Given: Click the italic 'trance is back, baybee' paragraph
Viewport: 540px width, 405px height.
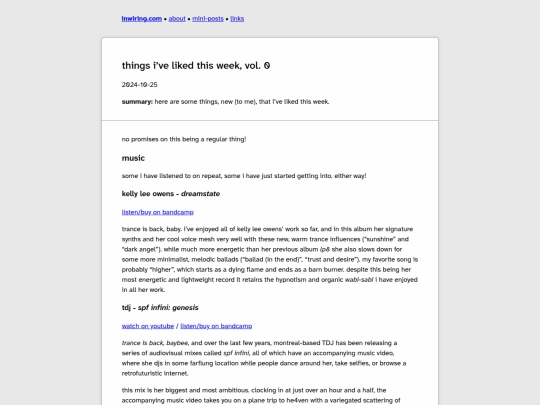Looking at the screenshot, I should click(264, 358).
